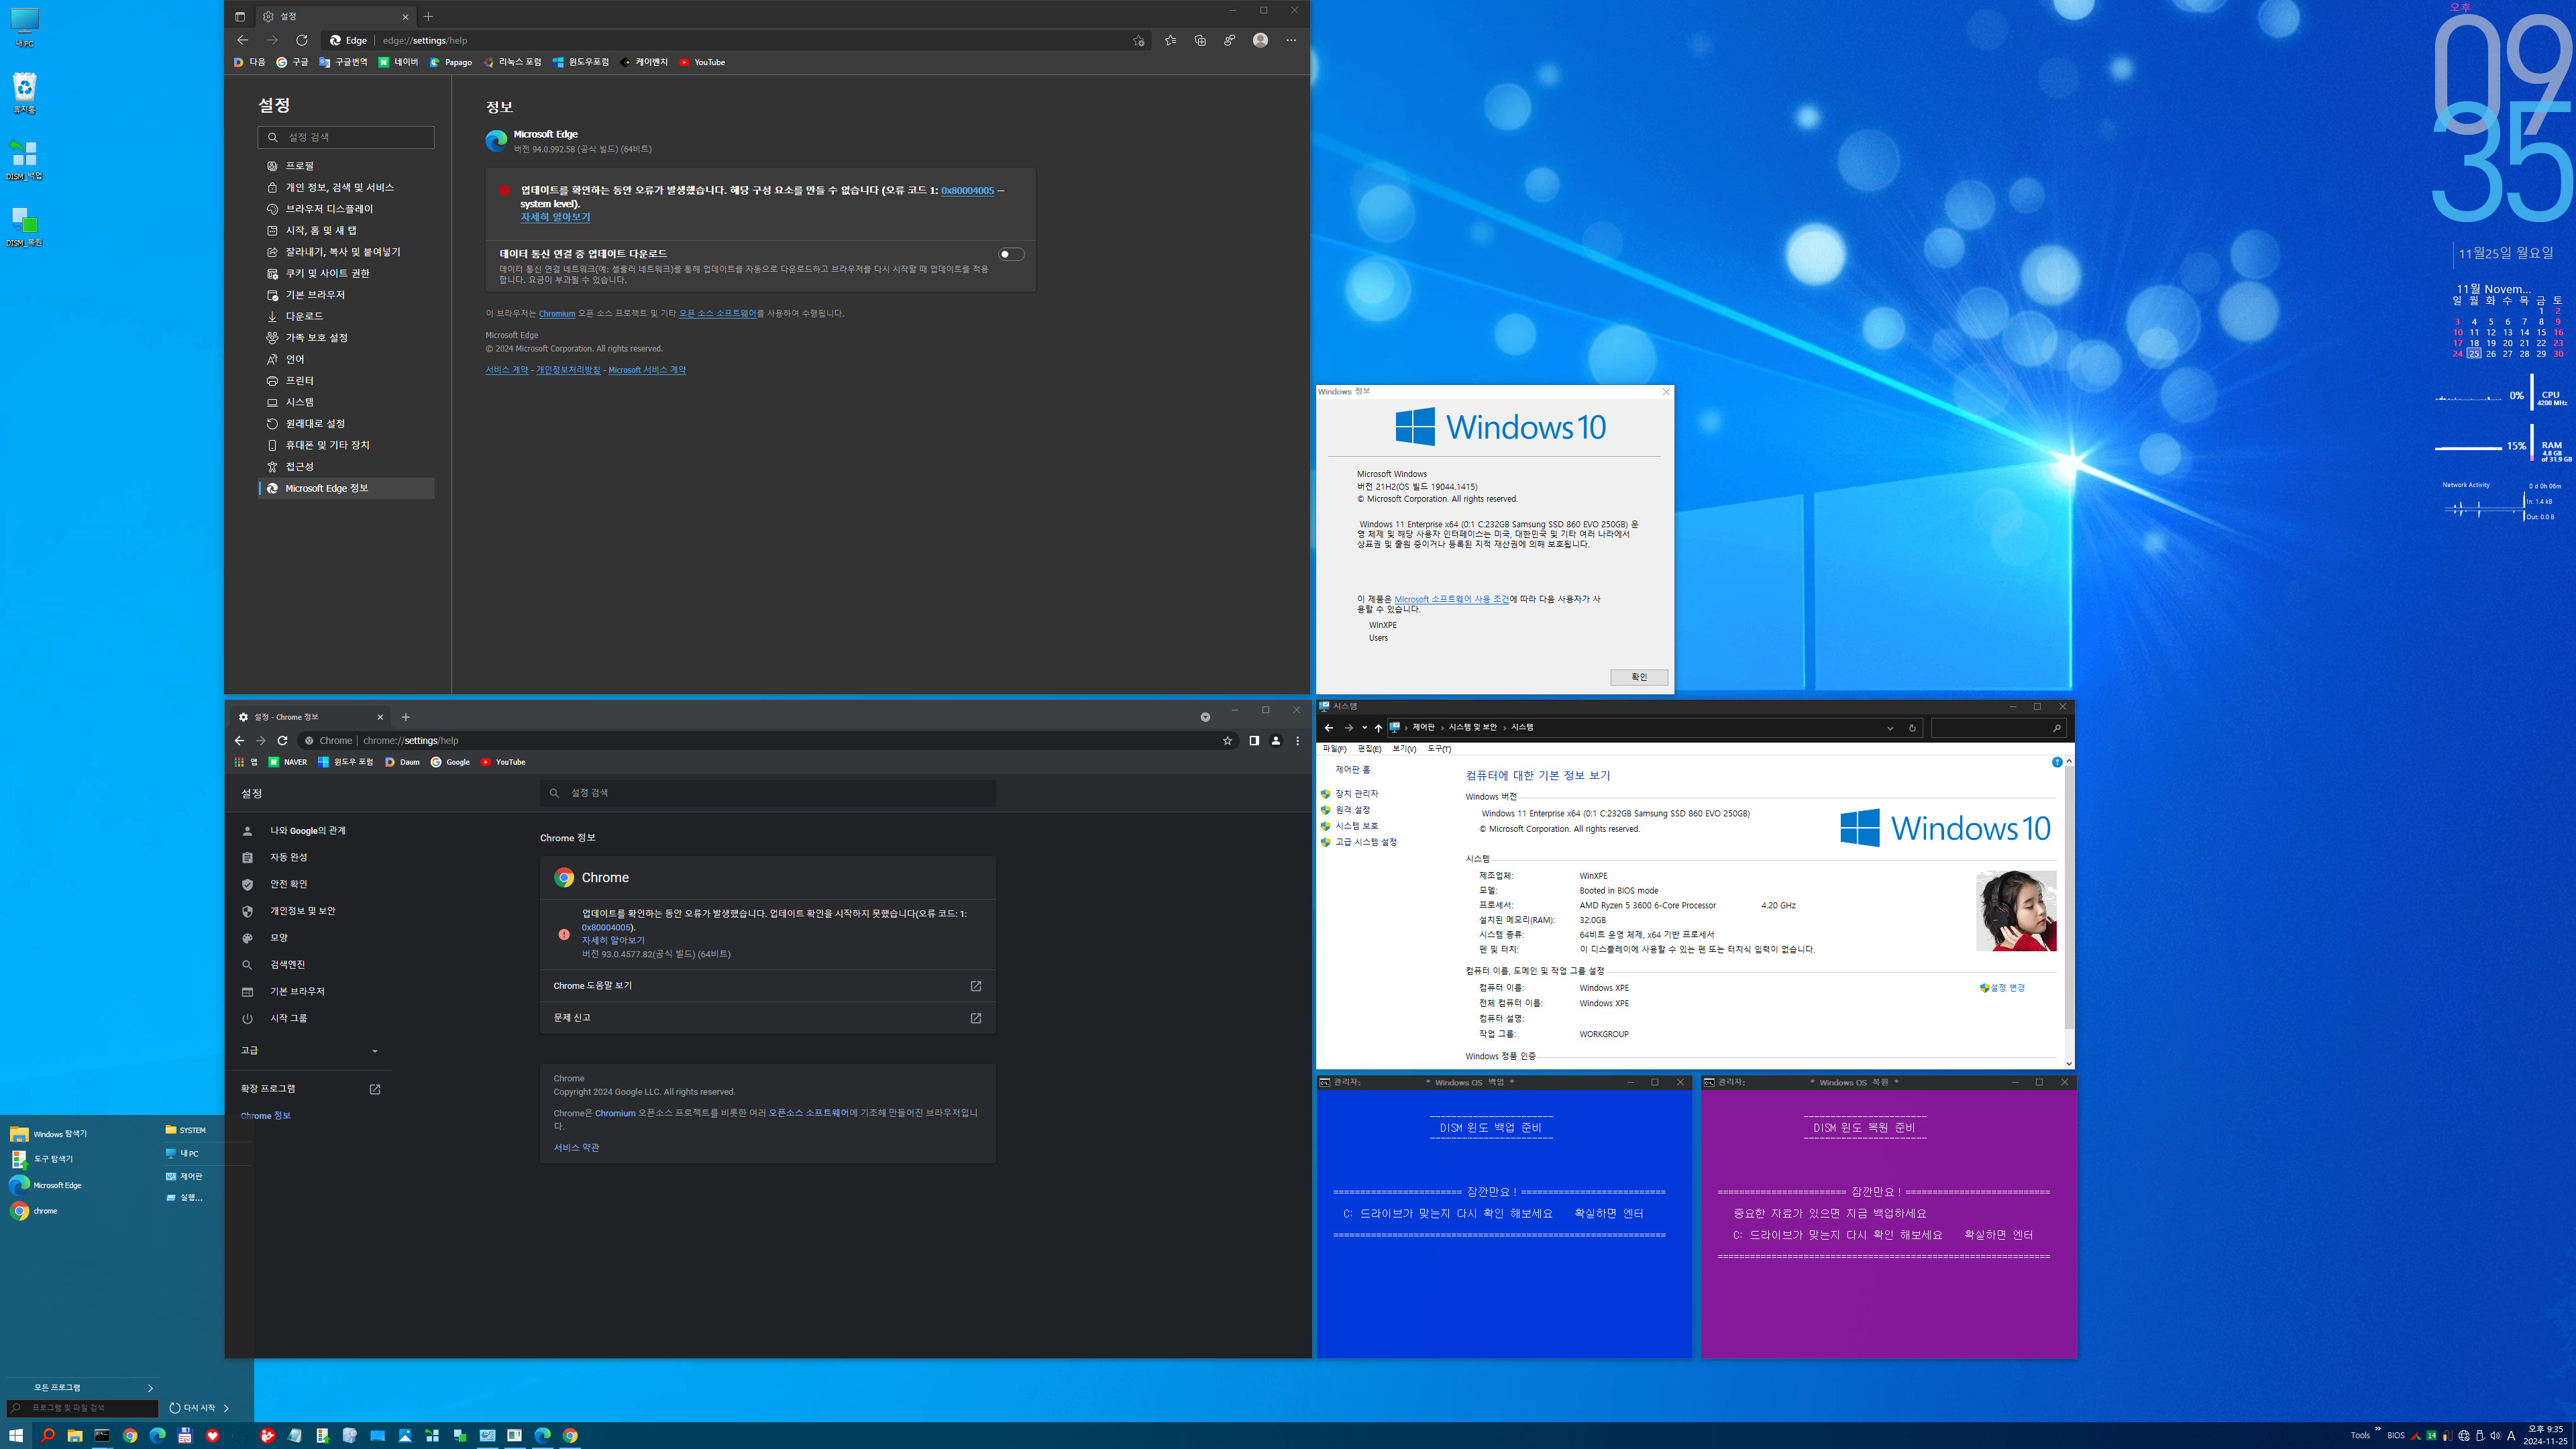Open 휴지통 recycle bin on desktop

(24, 93)
